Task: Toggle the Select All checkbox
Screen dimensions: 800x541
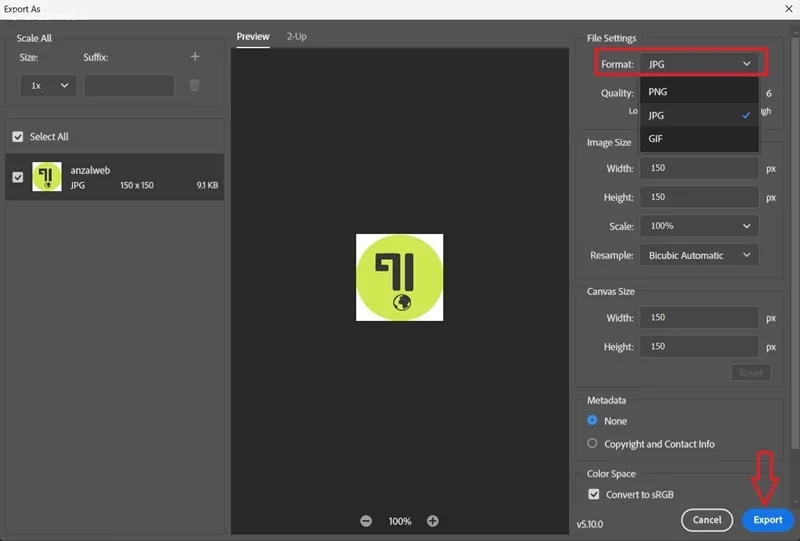Action: (18, 137)
